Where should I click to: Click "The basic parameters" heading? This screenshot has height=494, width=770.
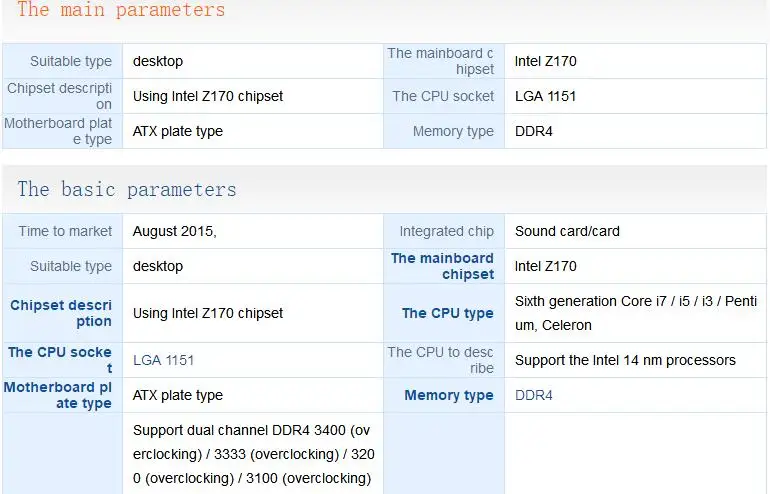click(x=127, y=189)
